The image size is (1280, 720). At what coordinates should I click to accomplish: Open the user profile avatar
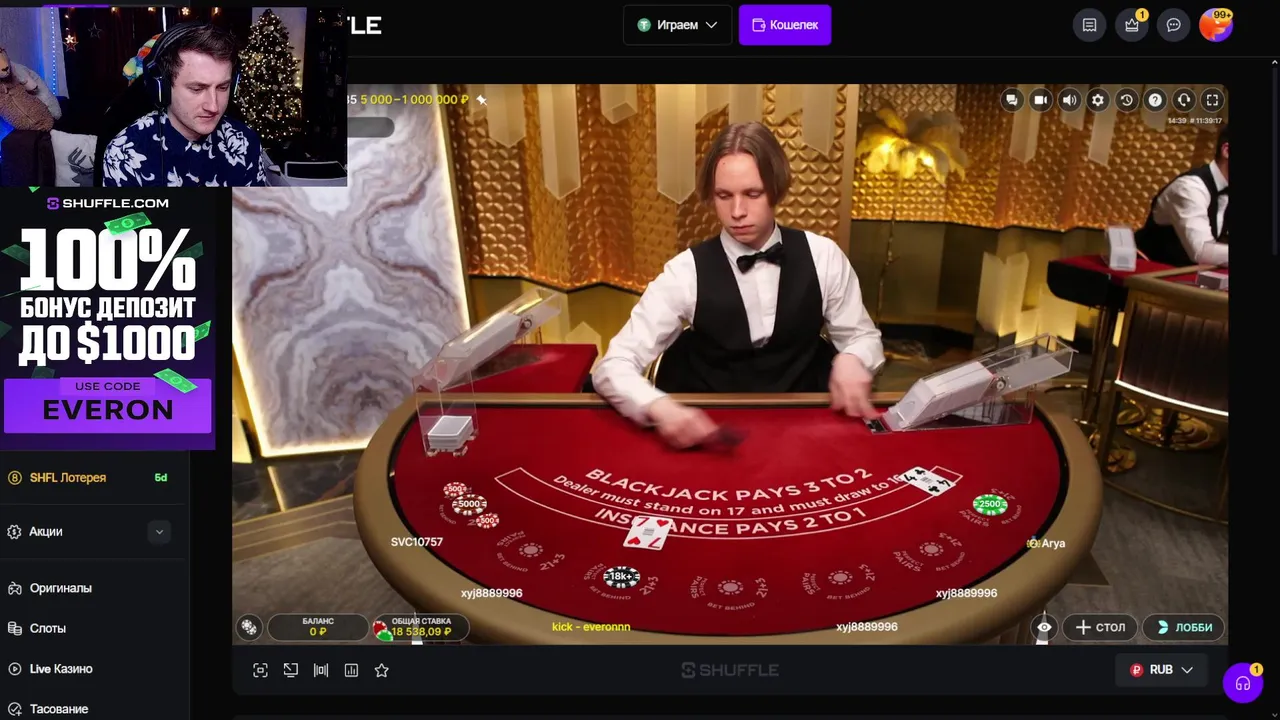[1215, 25]
